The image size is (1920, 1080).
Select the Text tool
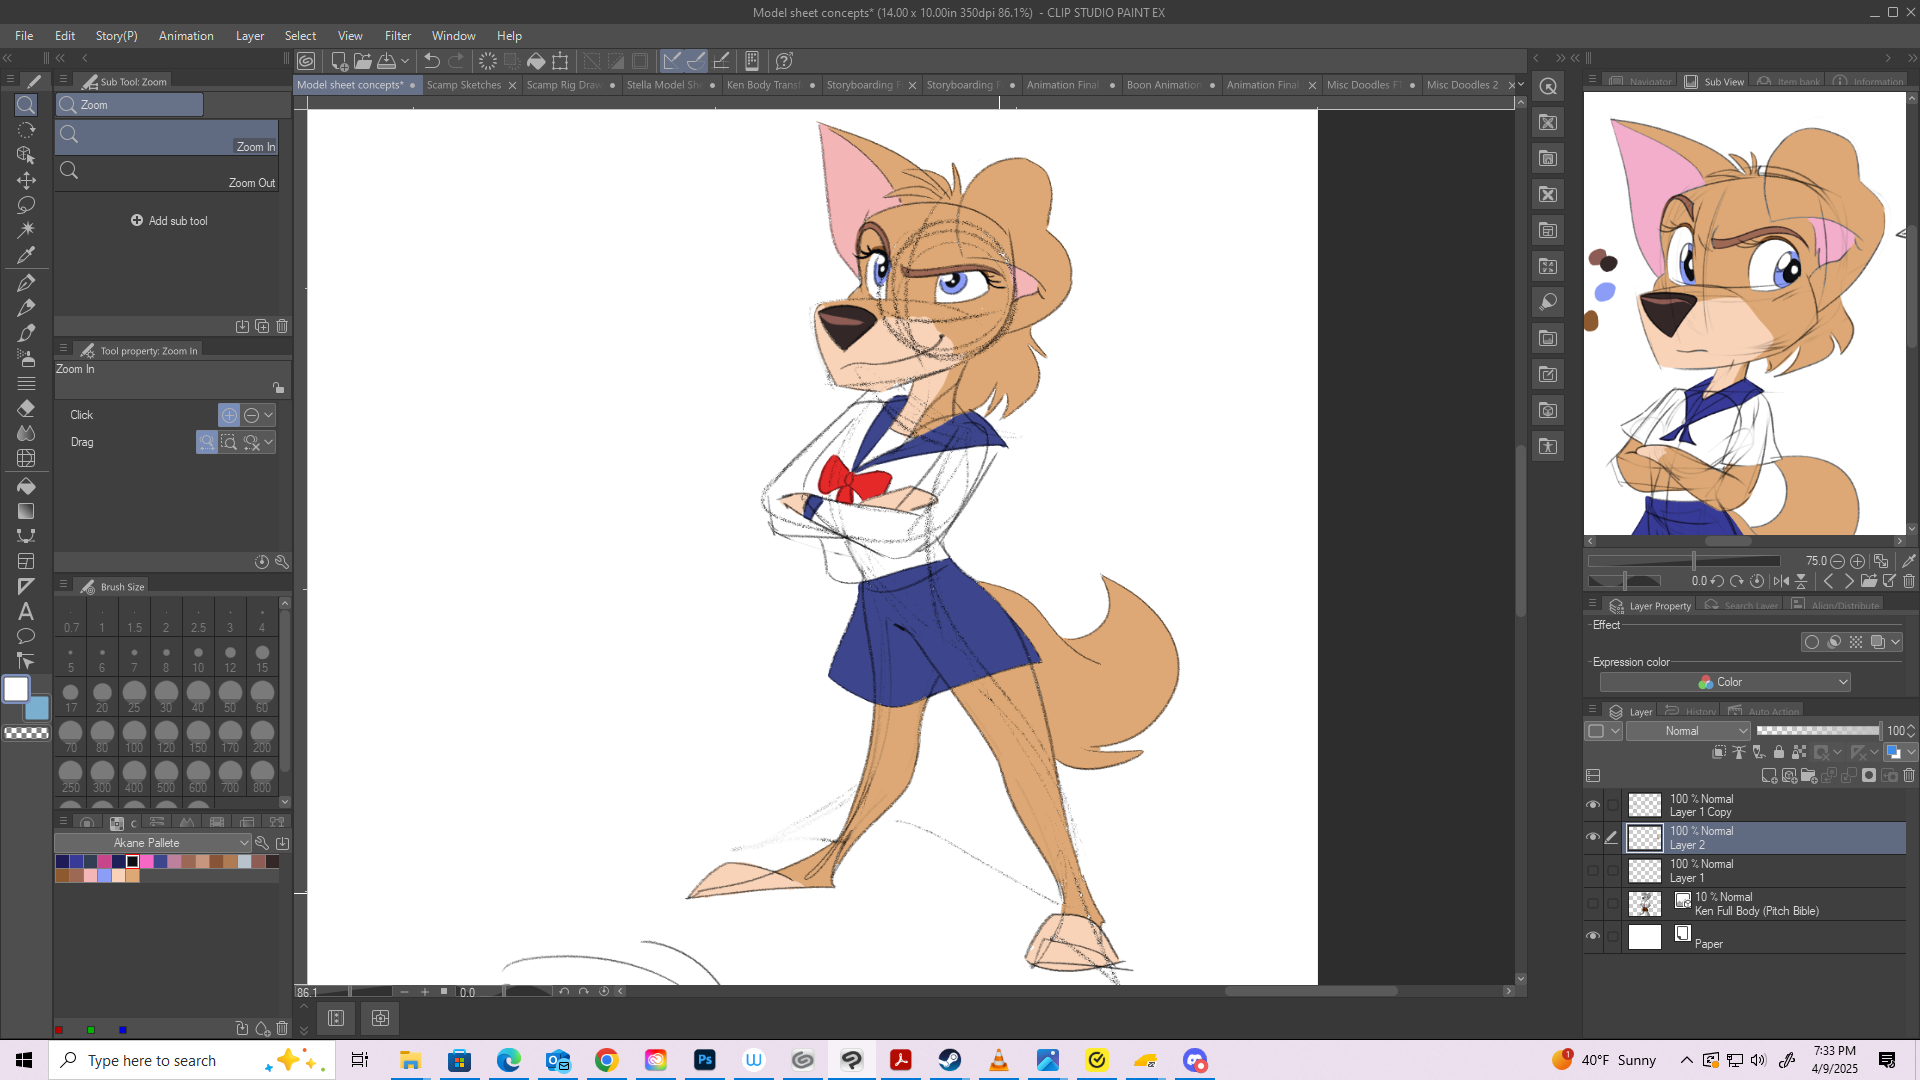tap(26, 611)
